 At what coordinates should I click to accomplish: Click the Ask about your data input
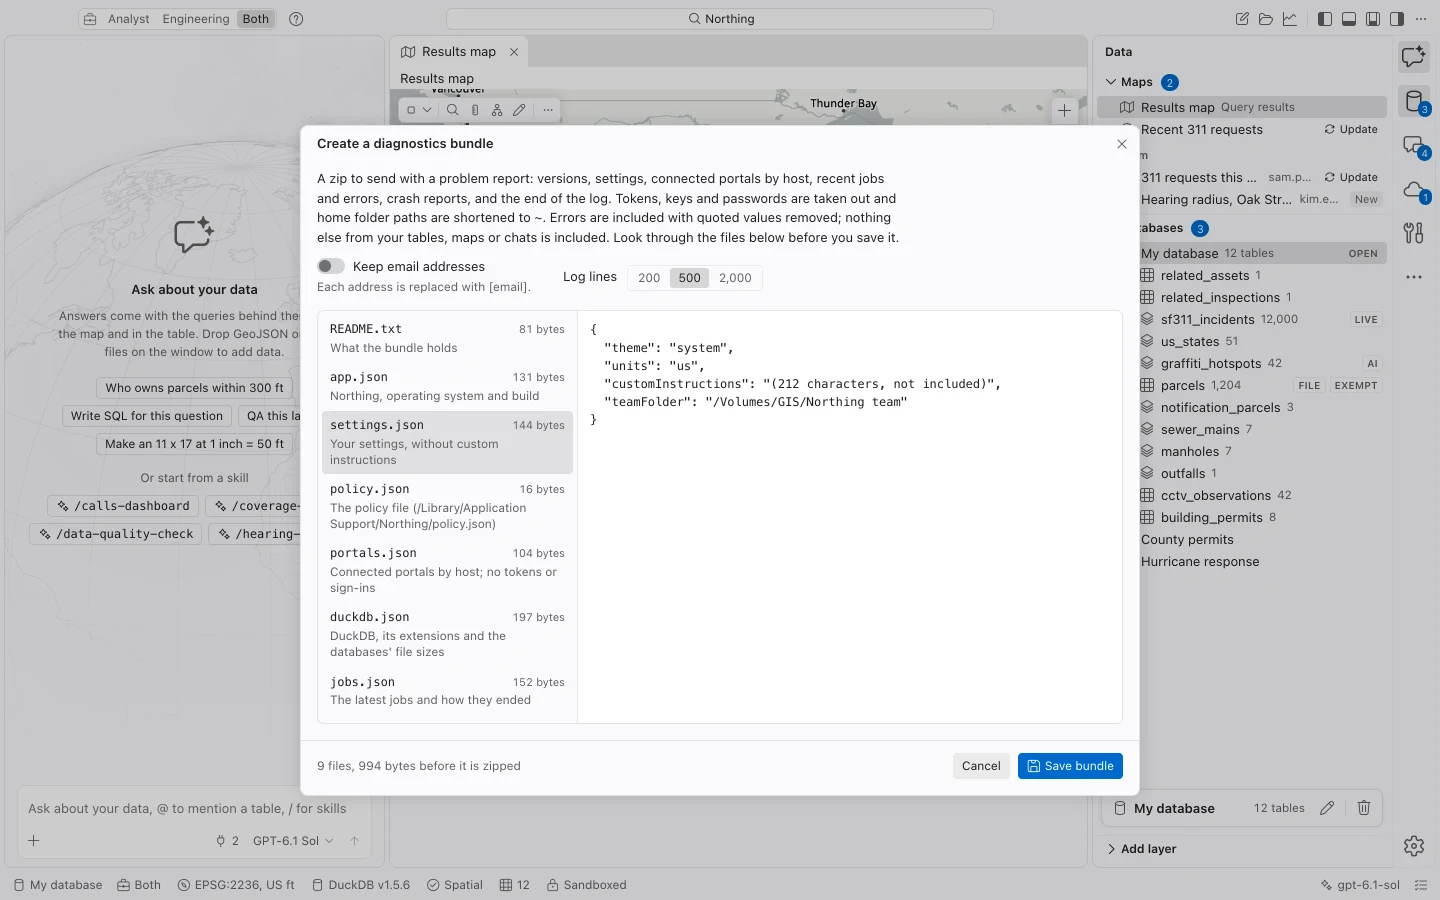(x=194, y=809)
